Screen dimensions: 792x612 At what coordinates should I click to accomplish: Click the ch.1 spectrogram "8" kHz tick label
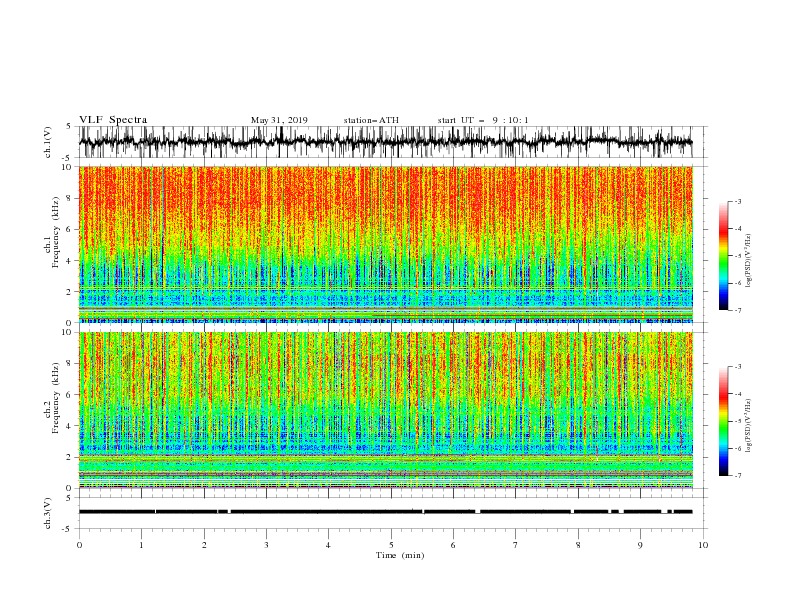pos(70,198)
